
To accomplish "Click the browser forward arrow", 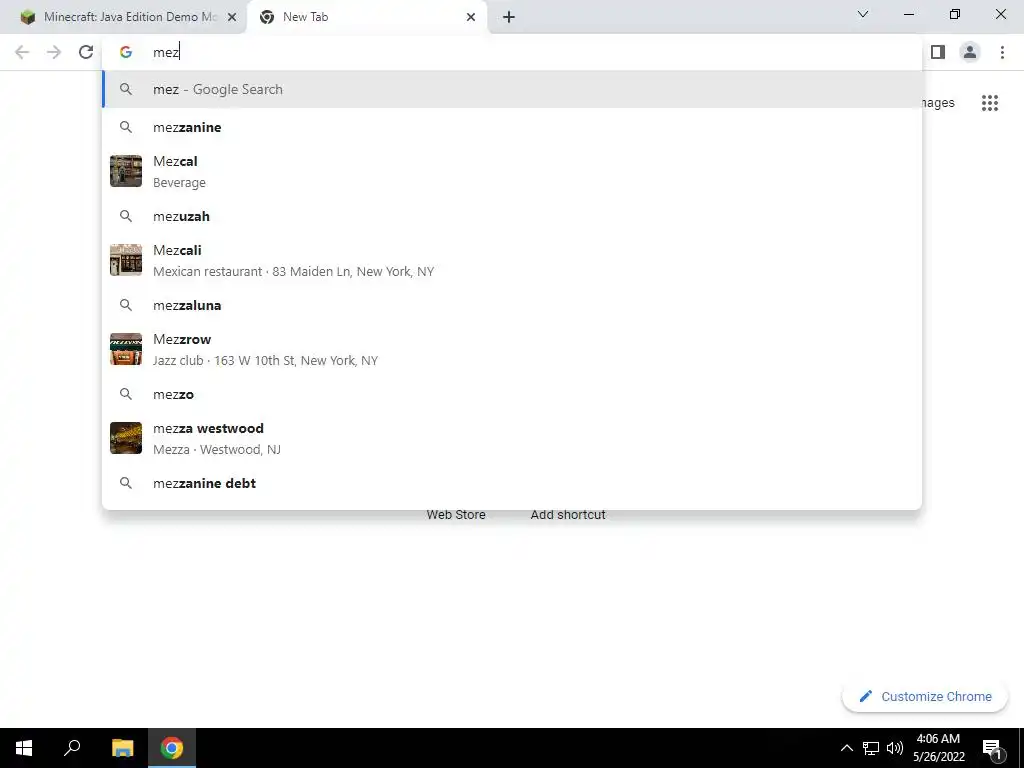I will coord(54,52).
